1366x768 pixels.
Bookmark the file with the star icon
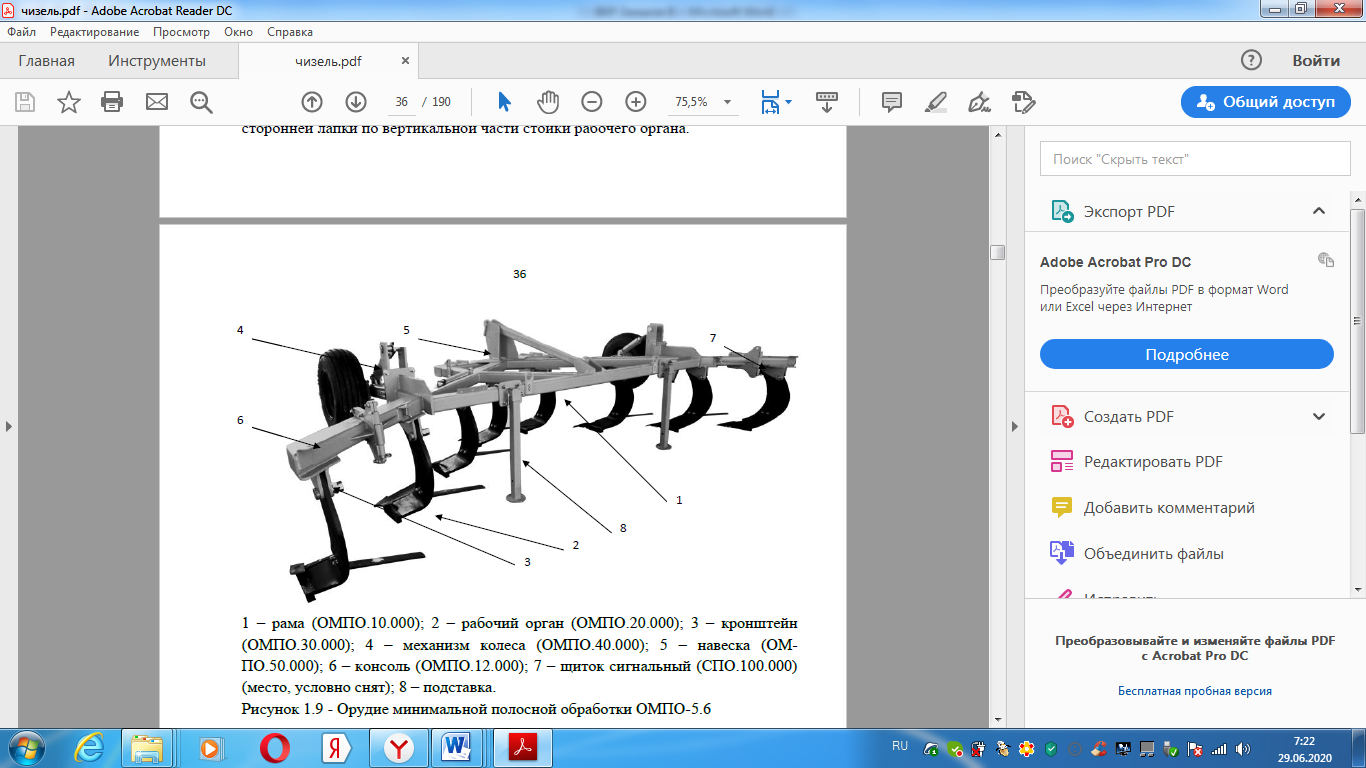coord(69,102)
